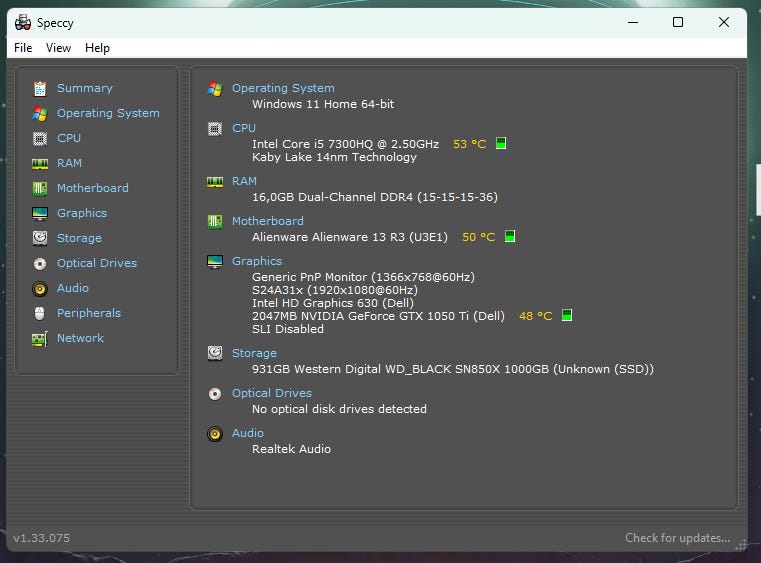
Task: Click the Graphics heading link in summary panel
Action: coord(257,261)
